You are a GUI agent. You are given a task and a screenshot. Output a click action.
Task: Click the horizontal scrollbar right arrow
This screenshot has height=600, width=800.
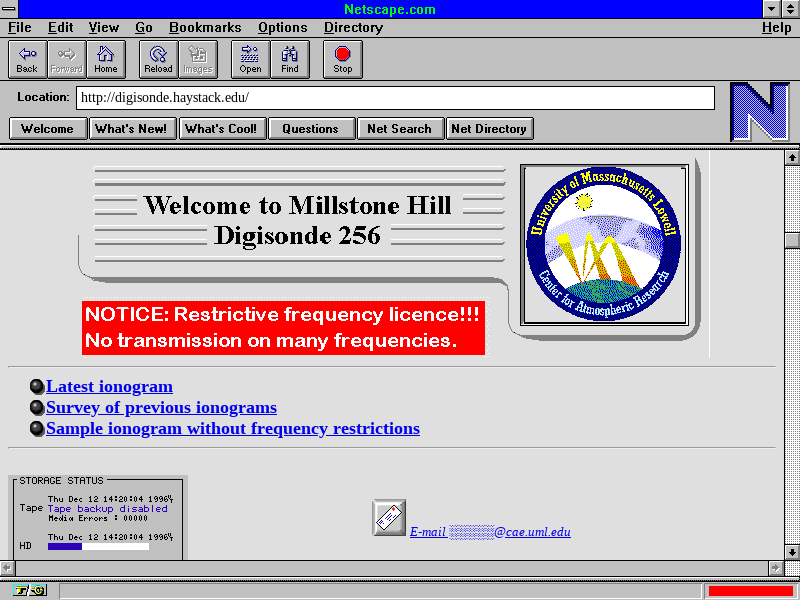(x=775, y=568)
